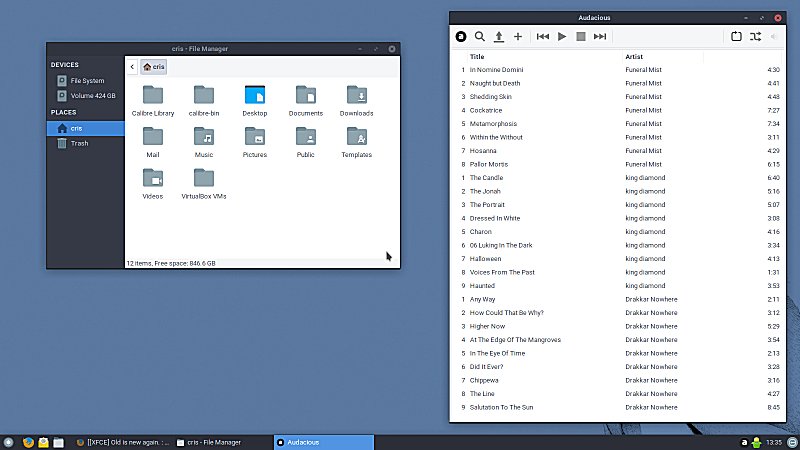Open the Audacious main menu icon

(461, 36)
